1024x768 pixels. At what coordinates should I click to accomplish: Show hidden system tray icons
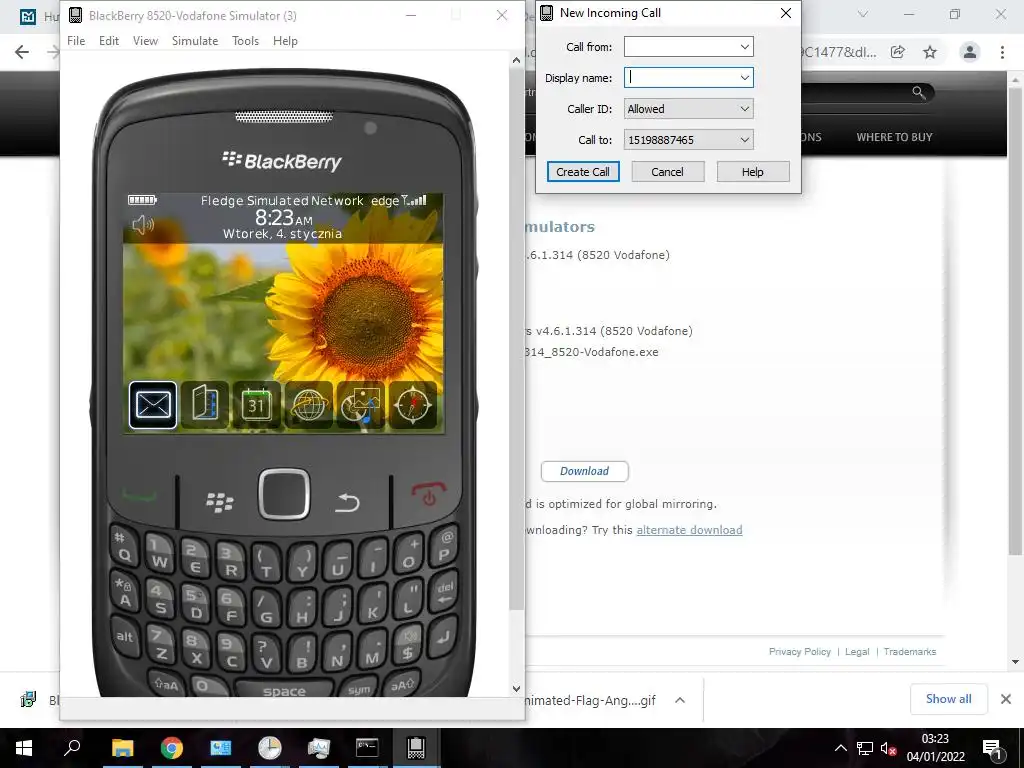[x=840, y=748]
